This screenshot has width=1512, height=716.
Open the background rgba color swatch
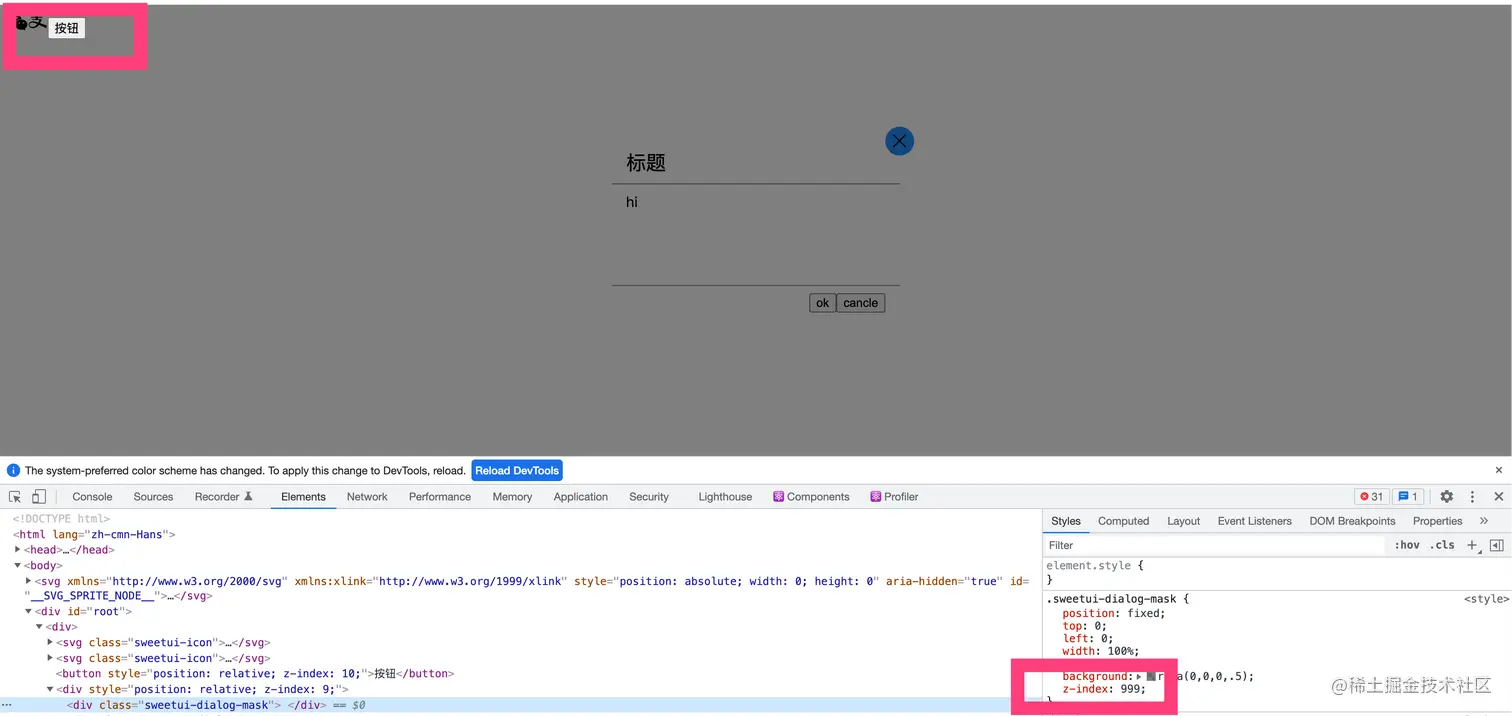[x=1151, y=677]
